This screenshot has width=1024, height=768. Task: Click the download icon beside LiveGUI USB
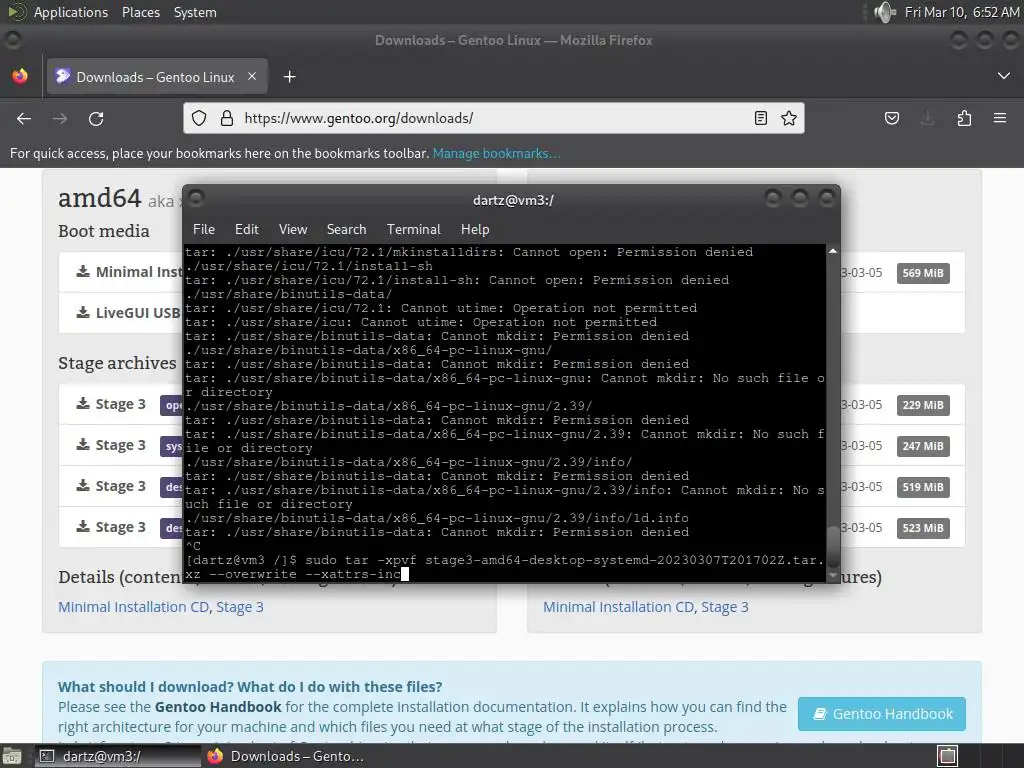click(x=83, y=312)
